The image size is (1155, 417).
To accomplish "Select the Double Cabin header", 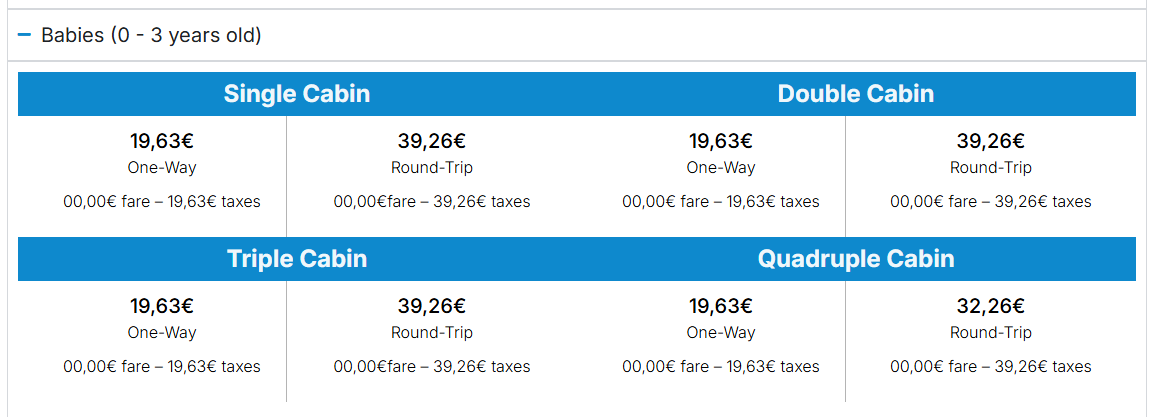I will tap(856, 94).
